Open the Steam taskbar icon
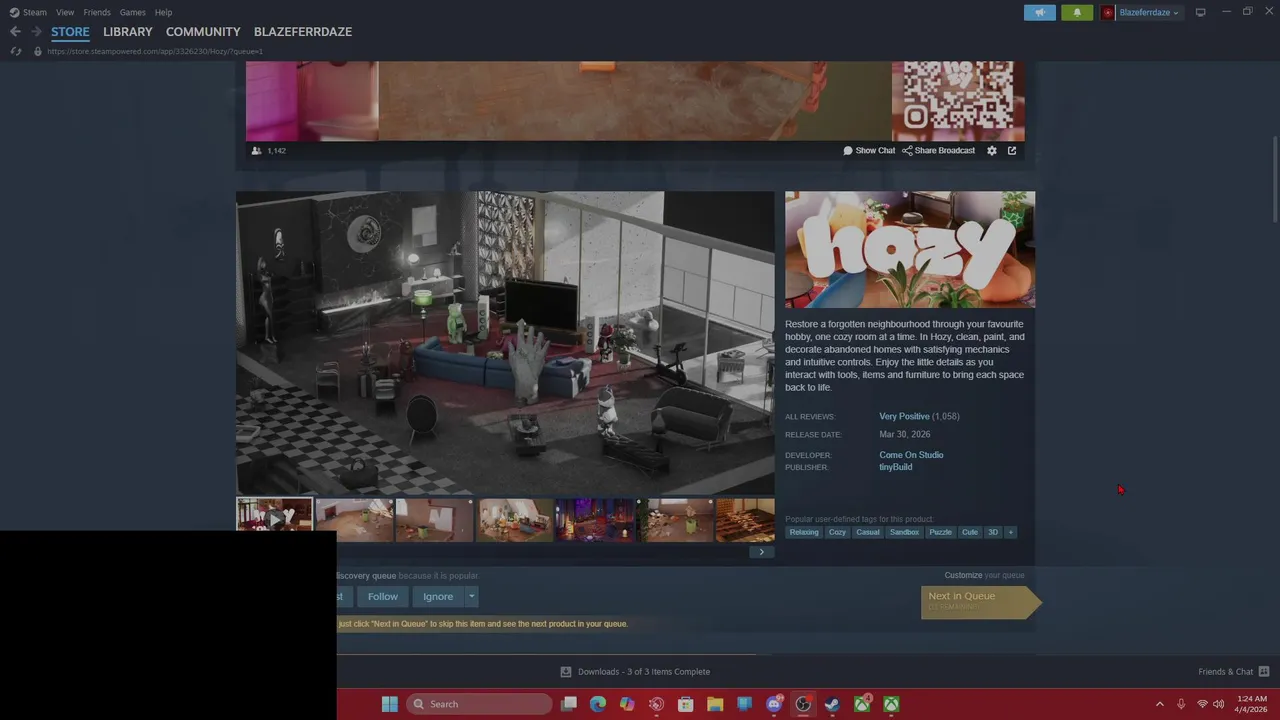This screenshot has height=720, width=1280. [832, 704]
